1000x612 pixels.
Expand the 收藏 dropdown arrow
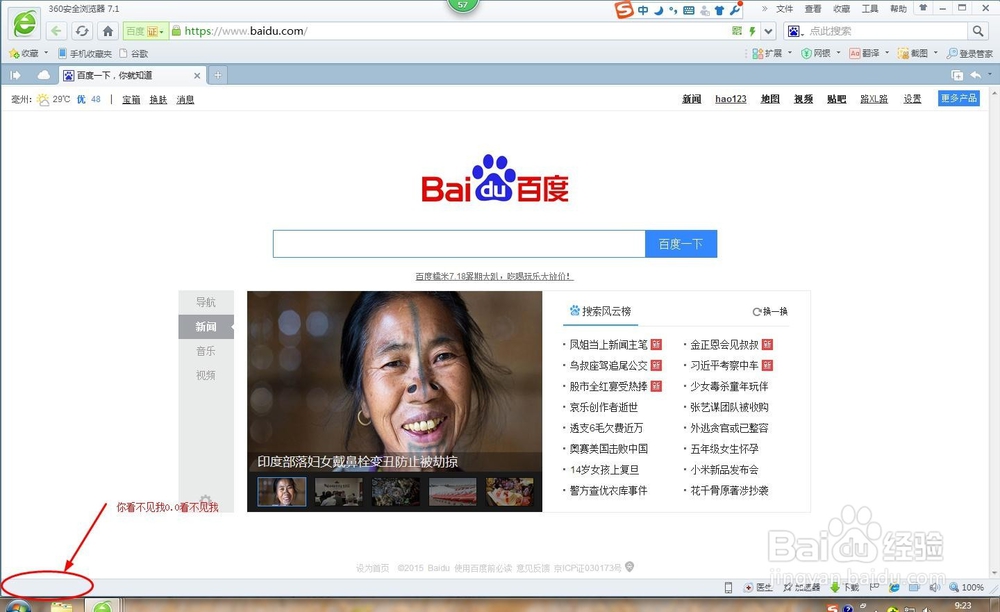[x=46, y=53]
